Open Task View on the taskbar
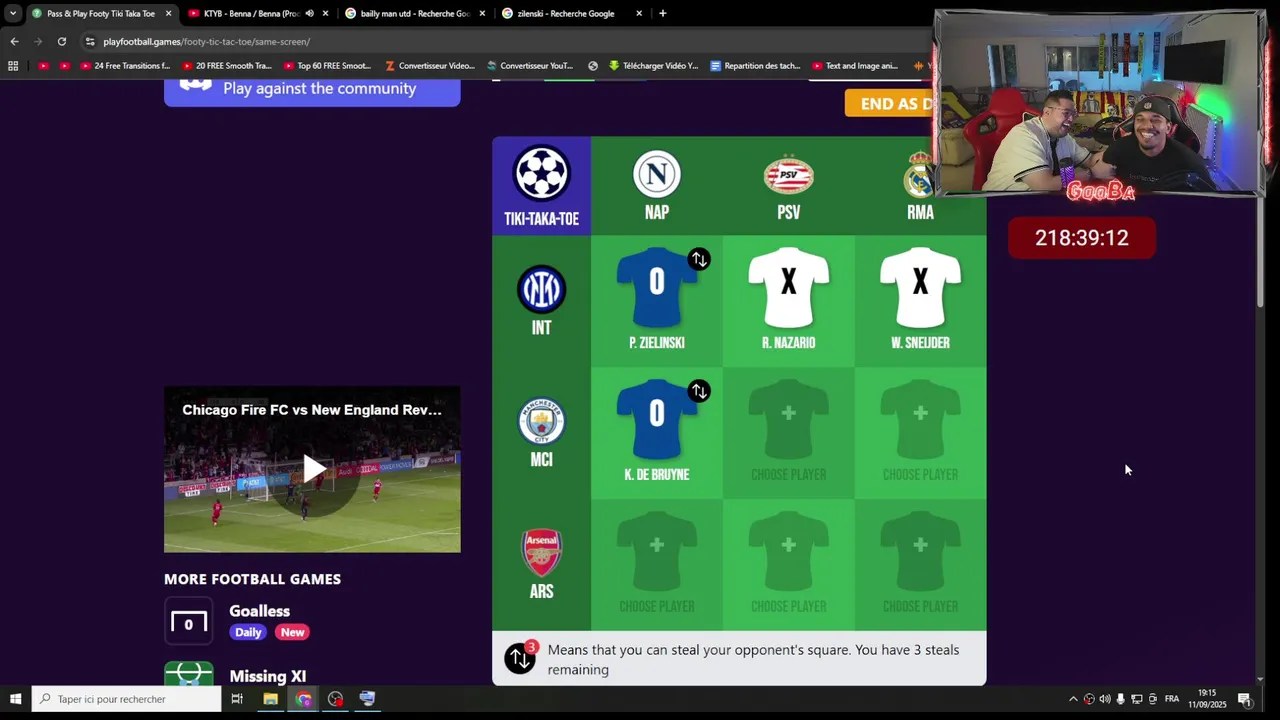Viewport: 1280px width, 720px height. pos(237,699)
